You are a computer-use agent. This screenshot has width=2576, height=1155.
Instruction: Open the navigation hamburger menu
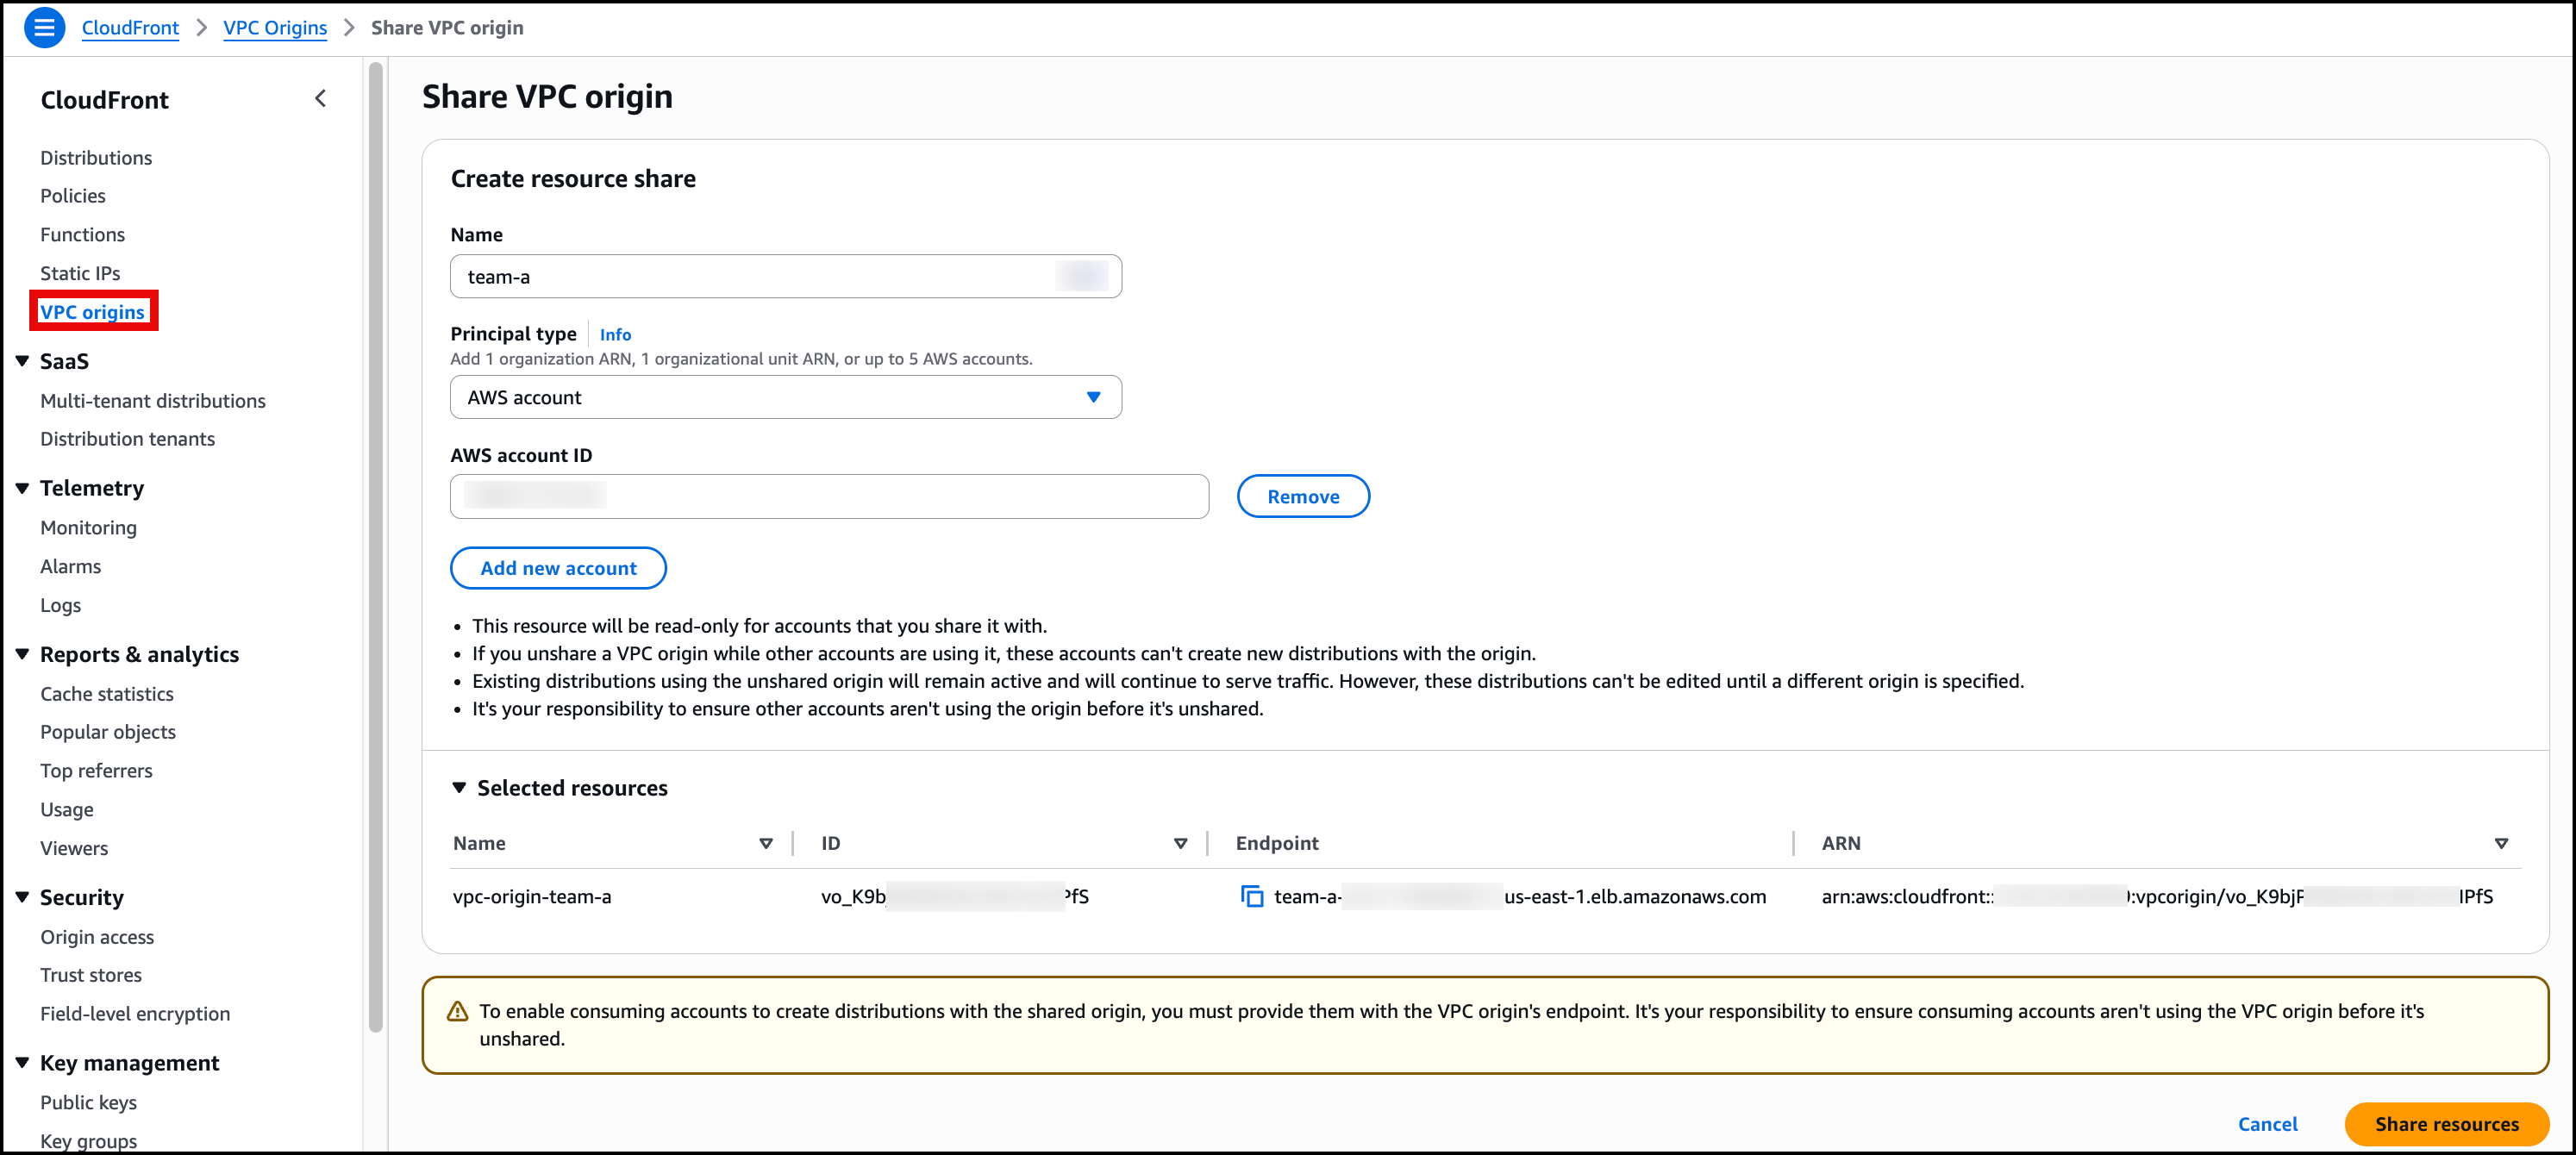[x=44, y=27]
